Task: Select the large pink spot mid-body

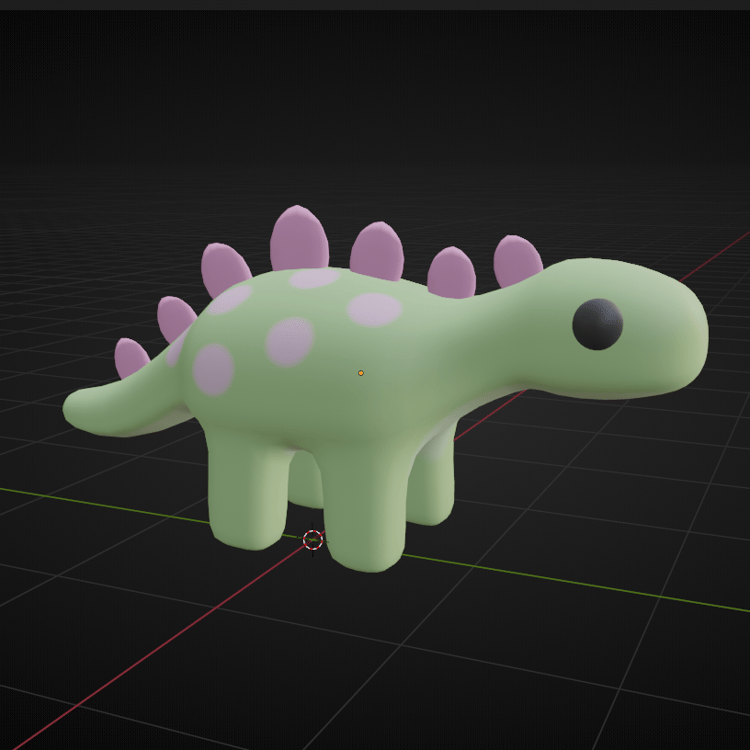Action: tap(289, 342)
